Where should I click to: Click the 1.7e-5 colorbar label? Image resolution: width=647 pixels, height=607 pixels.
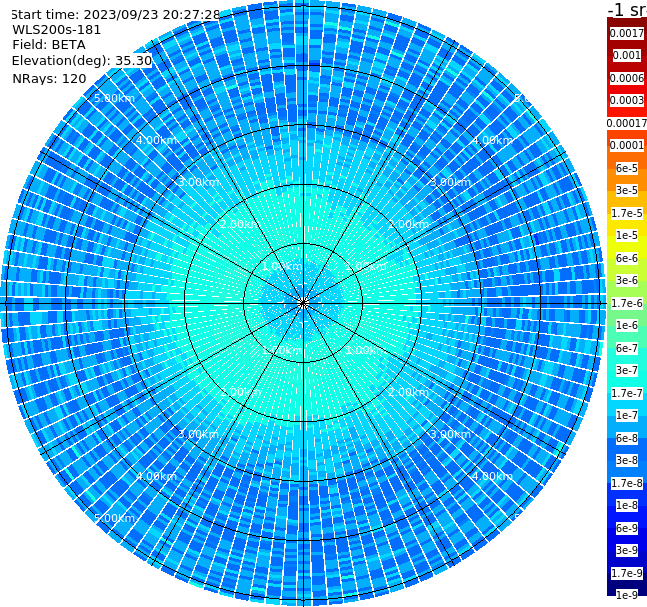coord(627,213)
